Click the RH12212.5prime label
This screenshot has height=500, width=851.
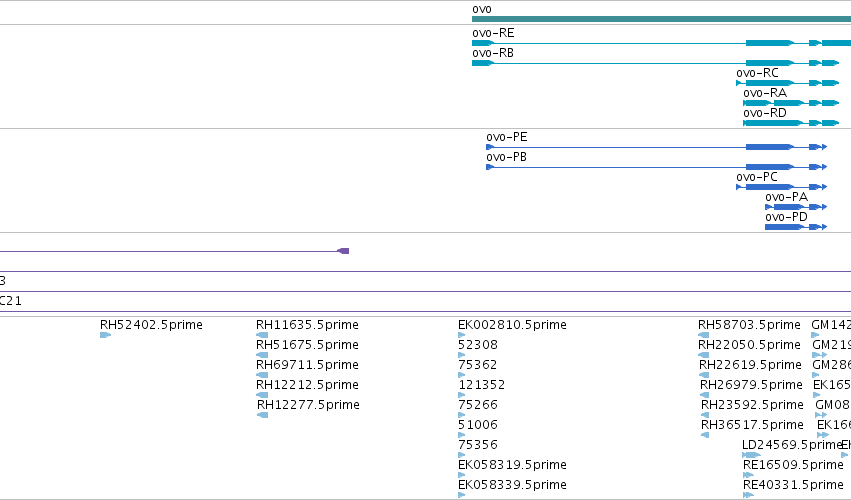pyautogui.click(x=307, y=385)
